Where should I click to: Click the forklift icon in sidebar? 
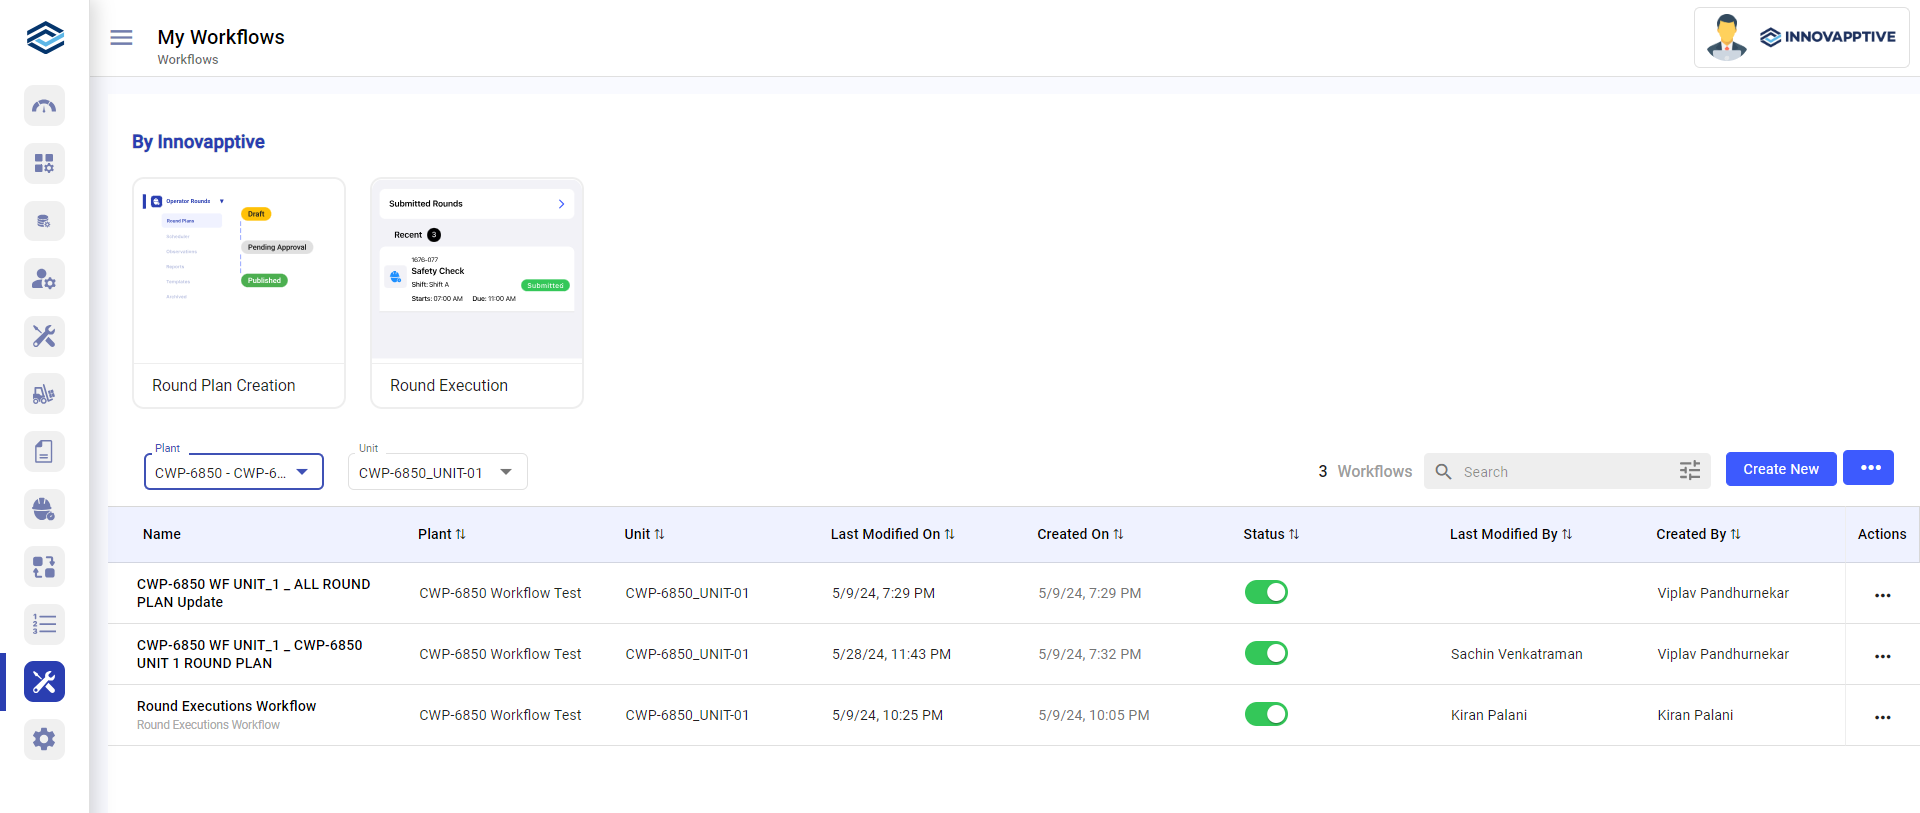(44, 395)
